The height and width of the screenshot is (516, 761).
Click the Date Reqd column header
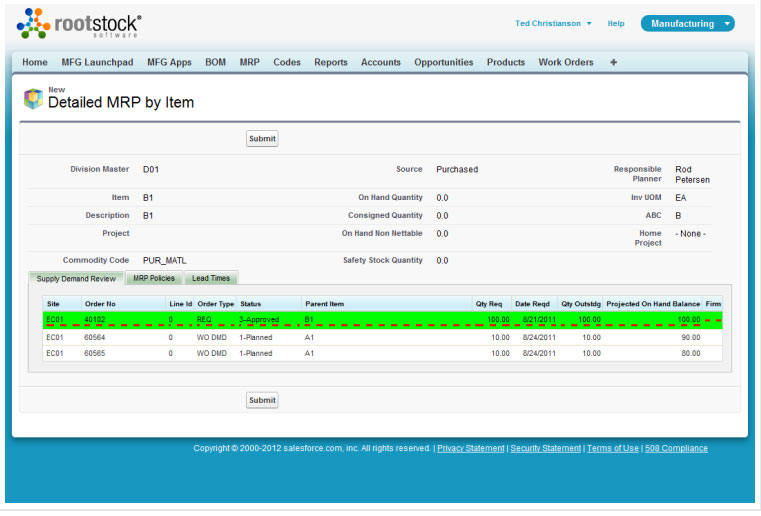coord(534,304)
